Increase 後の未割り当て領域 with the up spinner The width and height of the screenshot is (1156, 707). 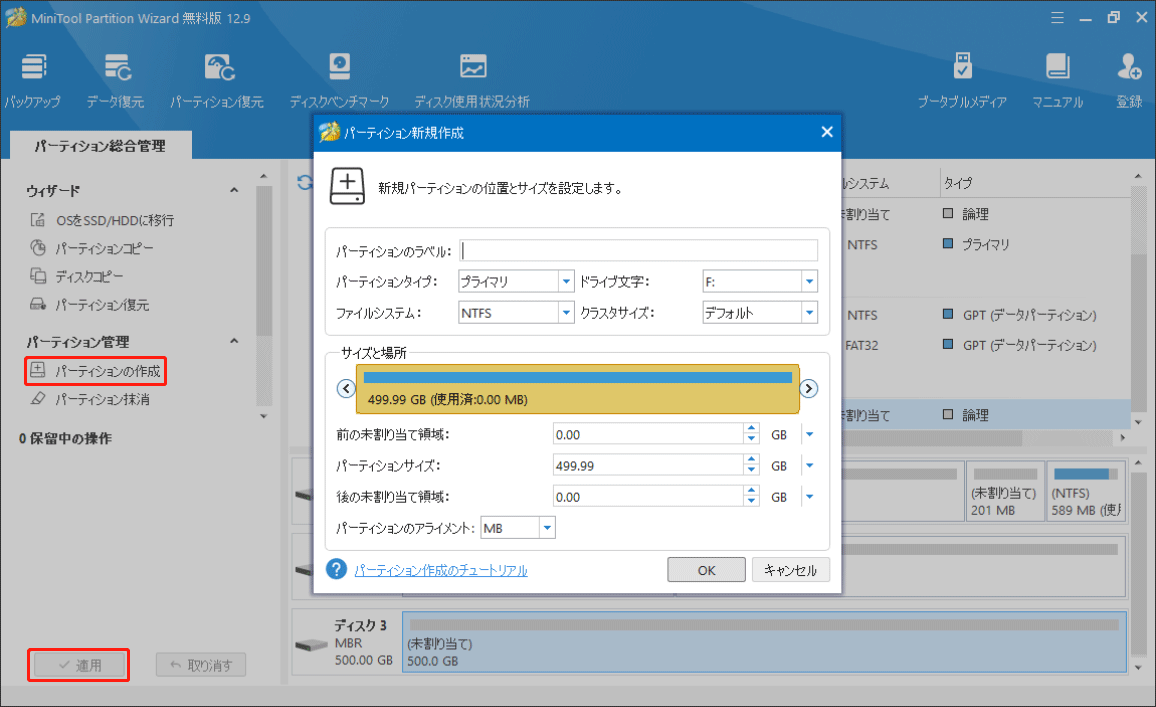[x=751, y=491]
